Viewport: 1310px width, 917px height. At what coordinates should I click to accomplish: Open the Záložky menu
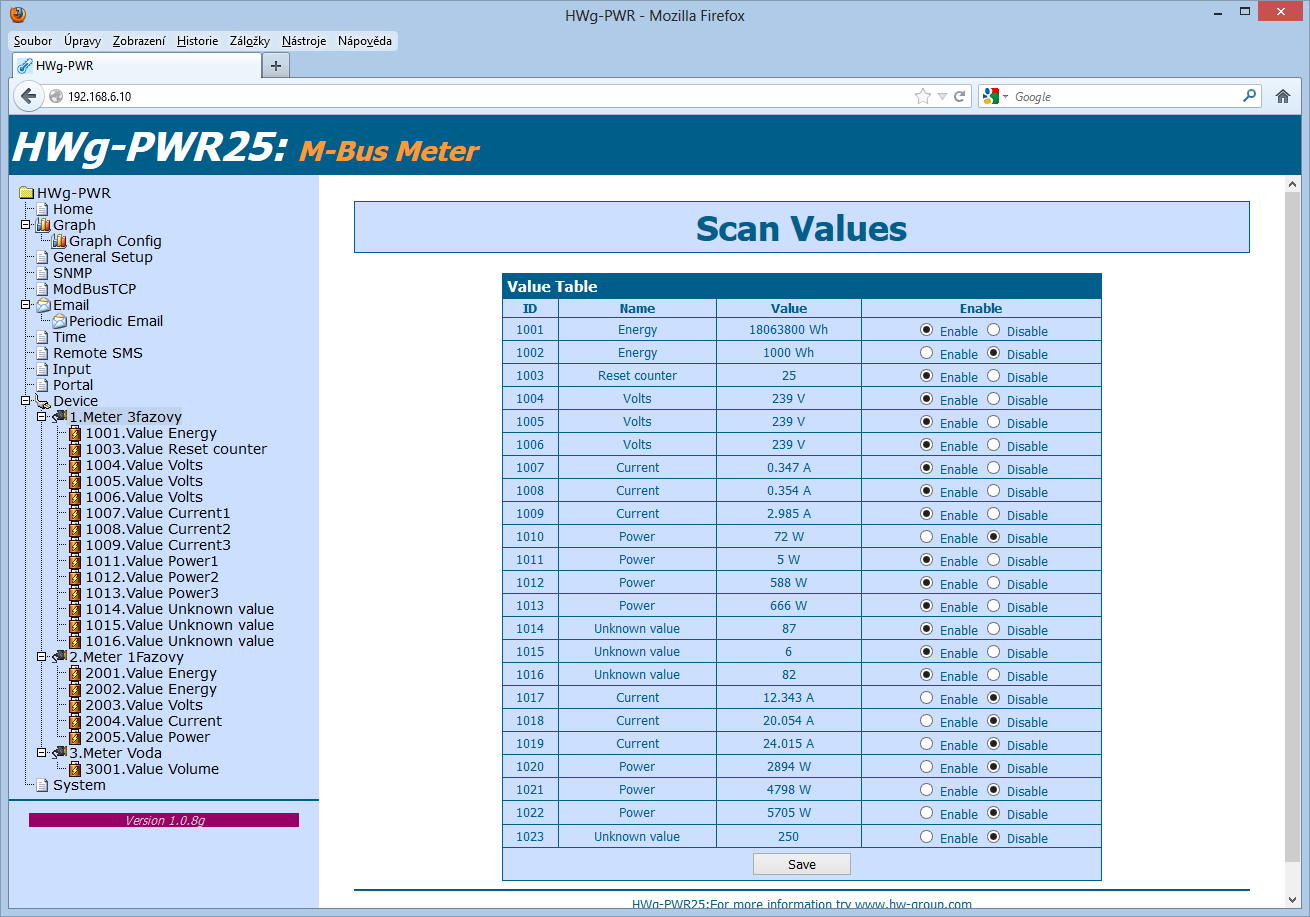click(x=250, y=41)
